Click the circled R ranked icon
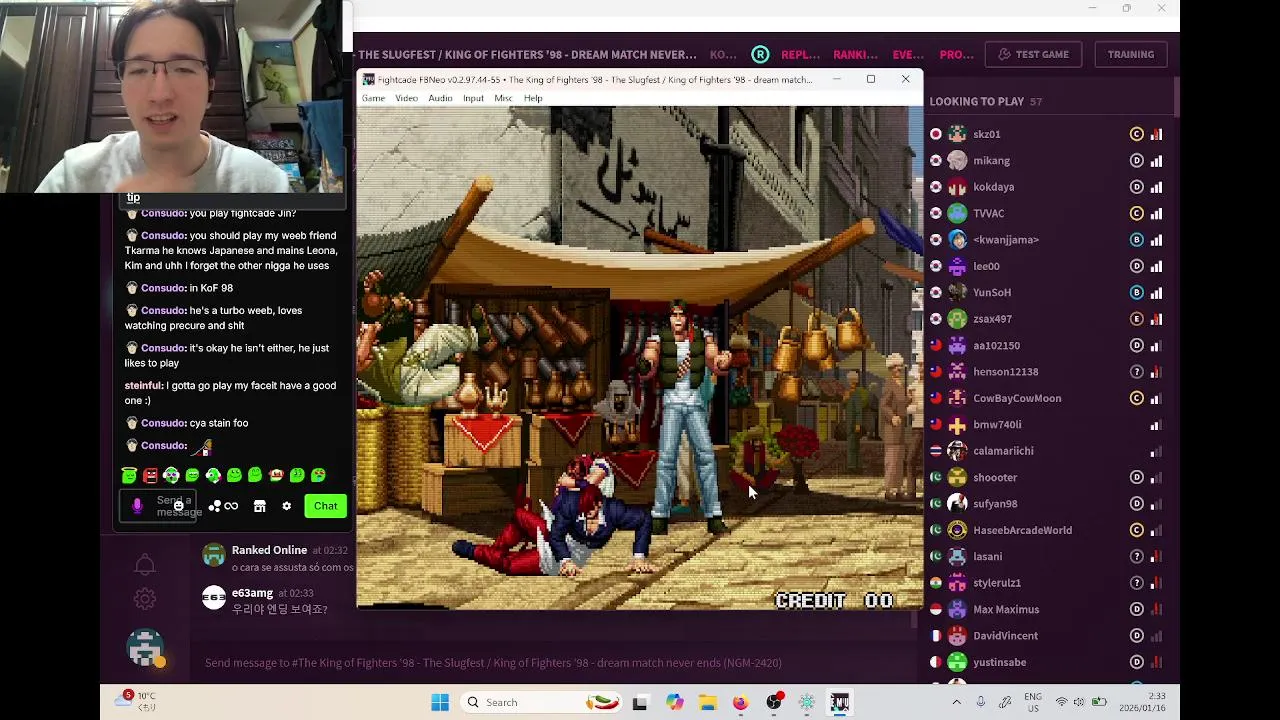This screenshot has width=1280, height=720. (761, 54)
